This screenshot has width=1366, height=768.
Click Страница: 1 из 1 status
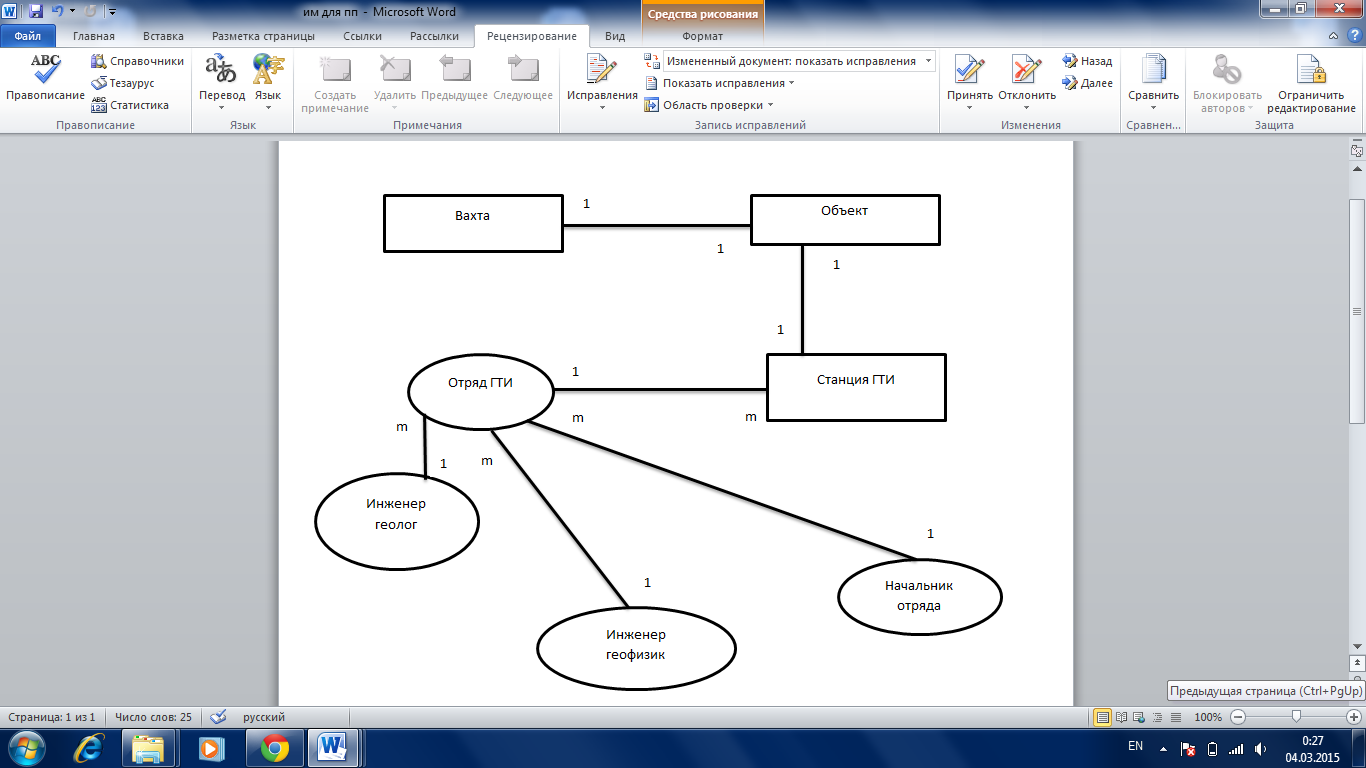tap(51, 717)
